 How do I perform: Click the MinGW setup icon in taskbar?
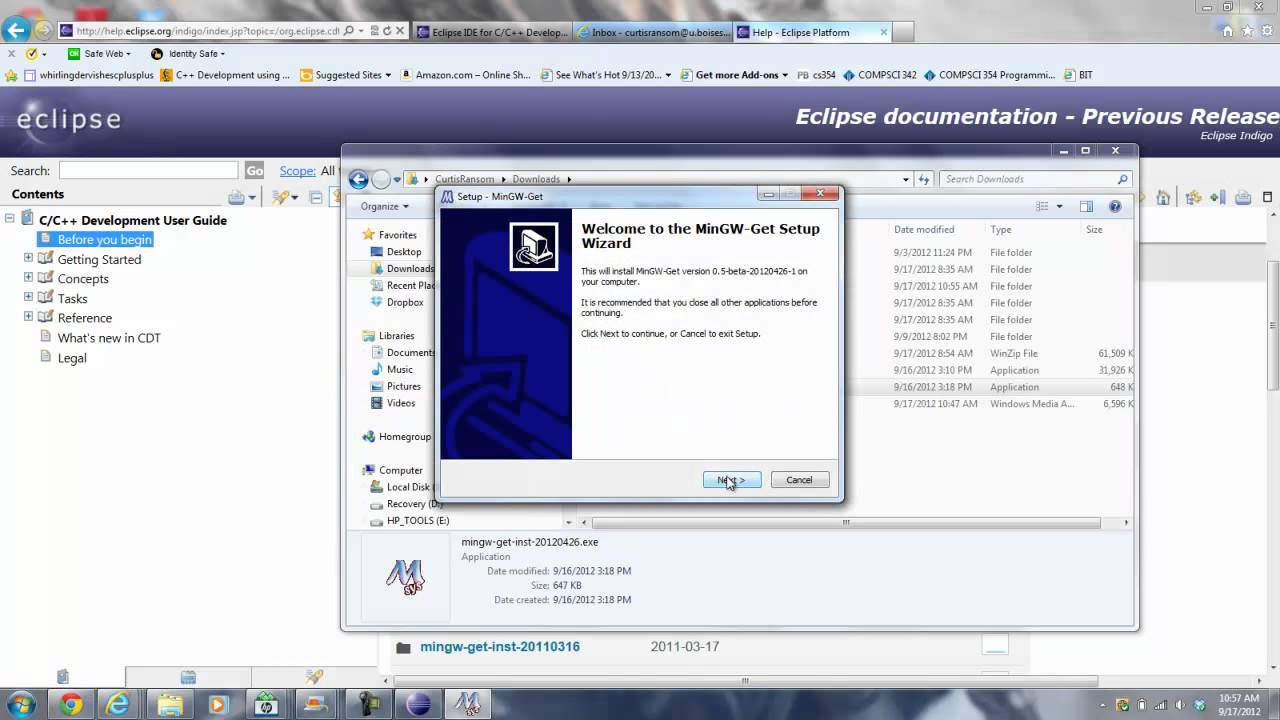coord(467,704)
